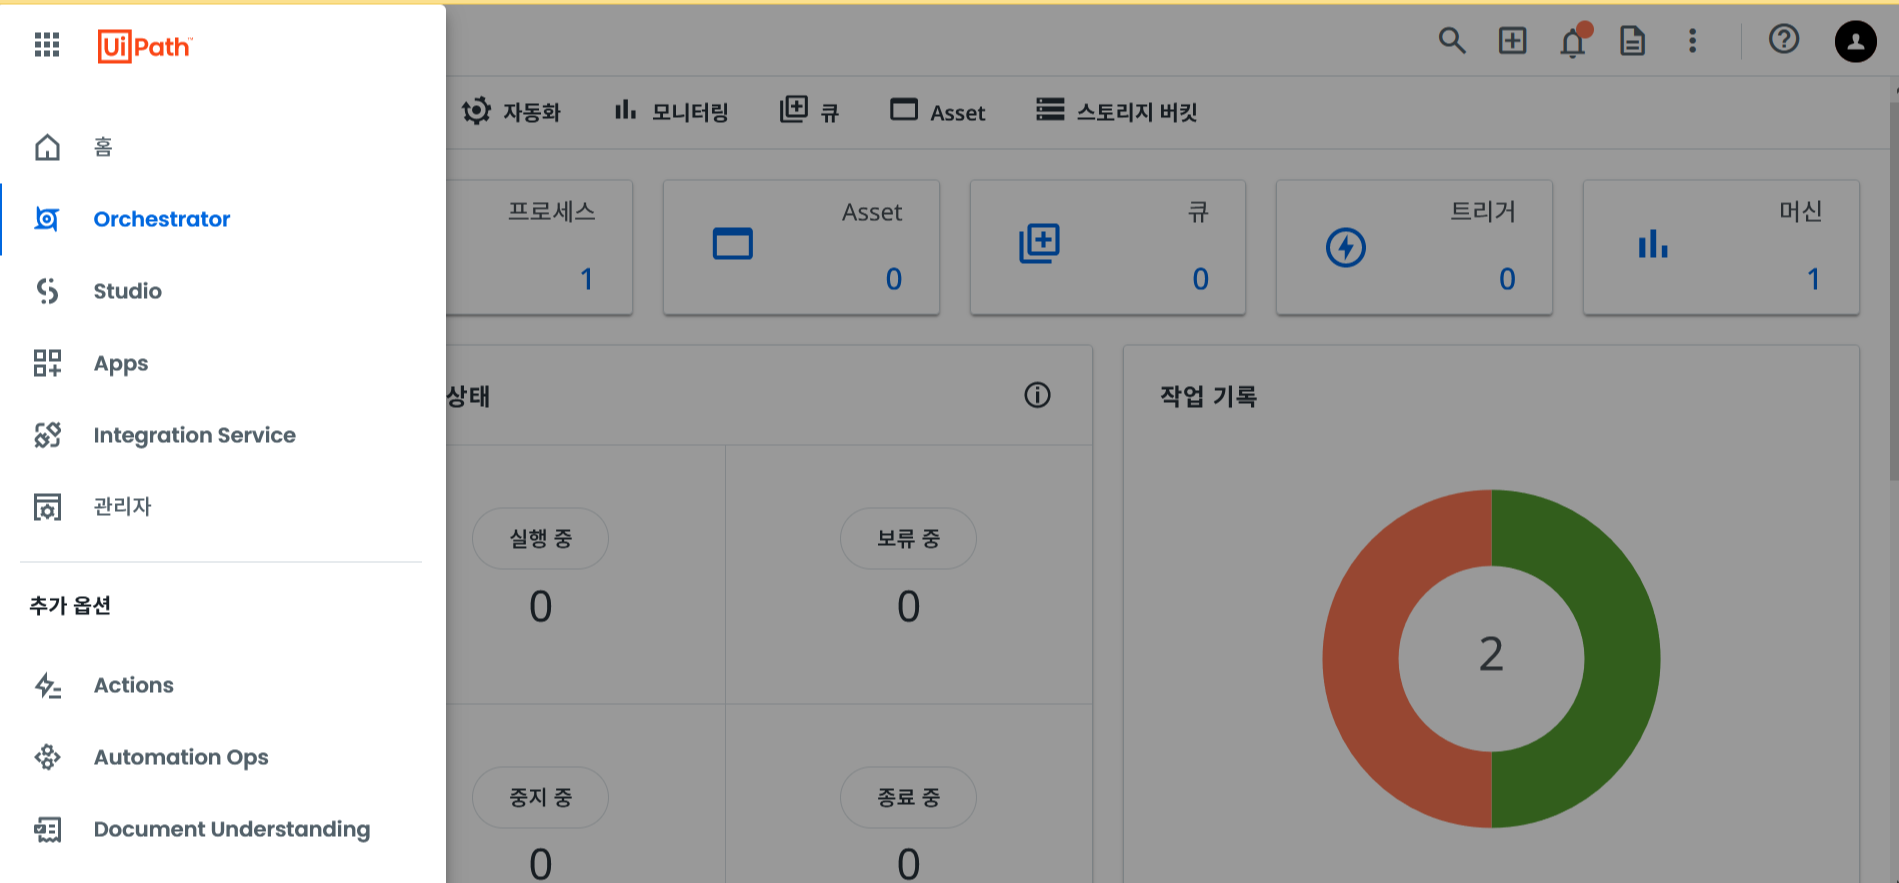The width and height of the screenshot is (1899, 883).
Task: Click the queue card plus-stack icon
Action: coord(1039,244)
